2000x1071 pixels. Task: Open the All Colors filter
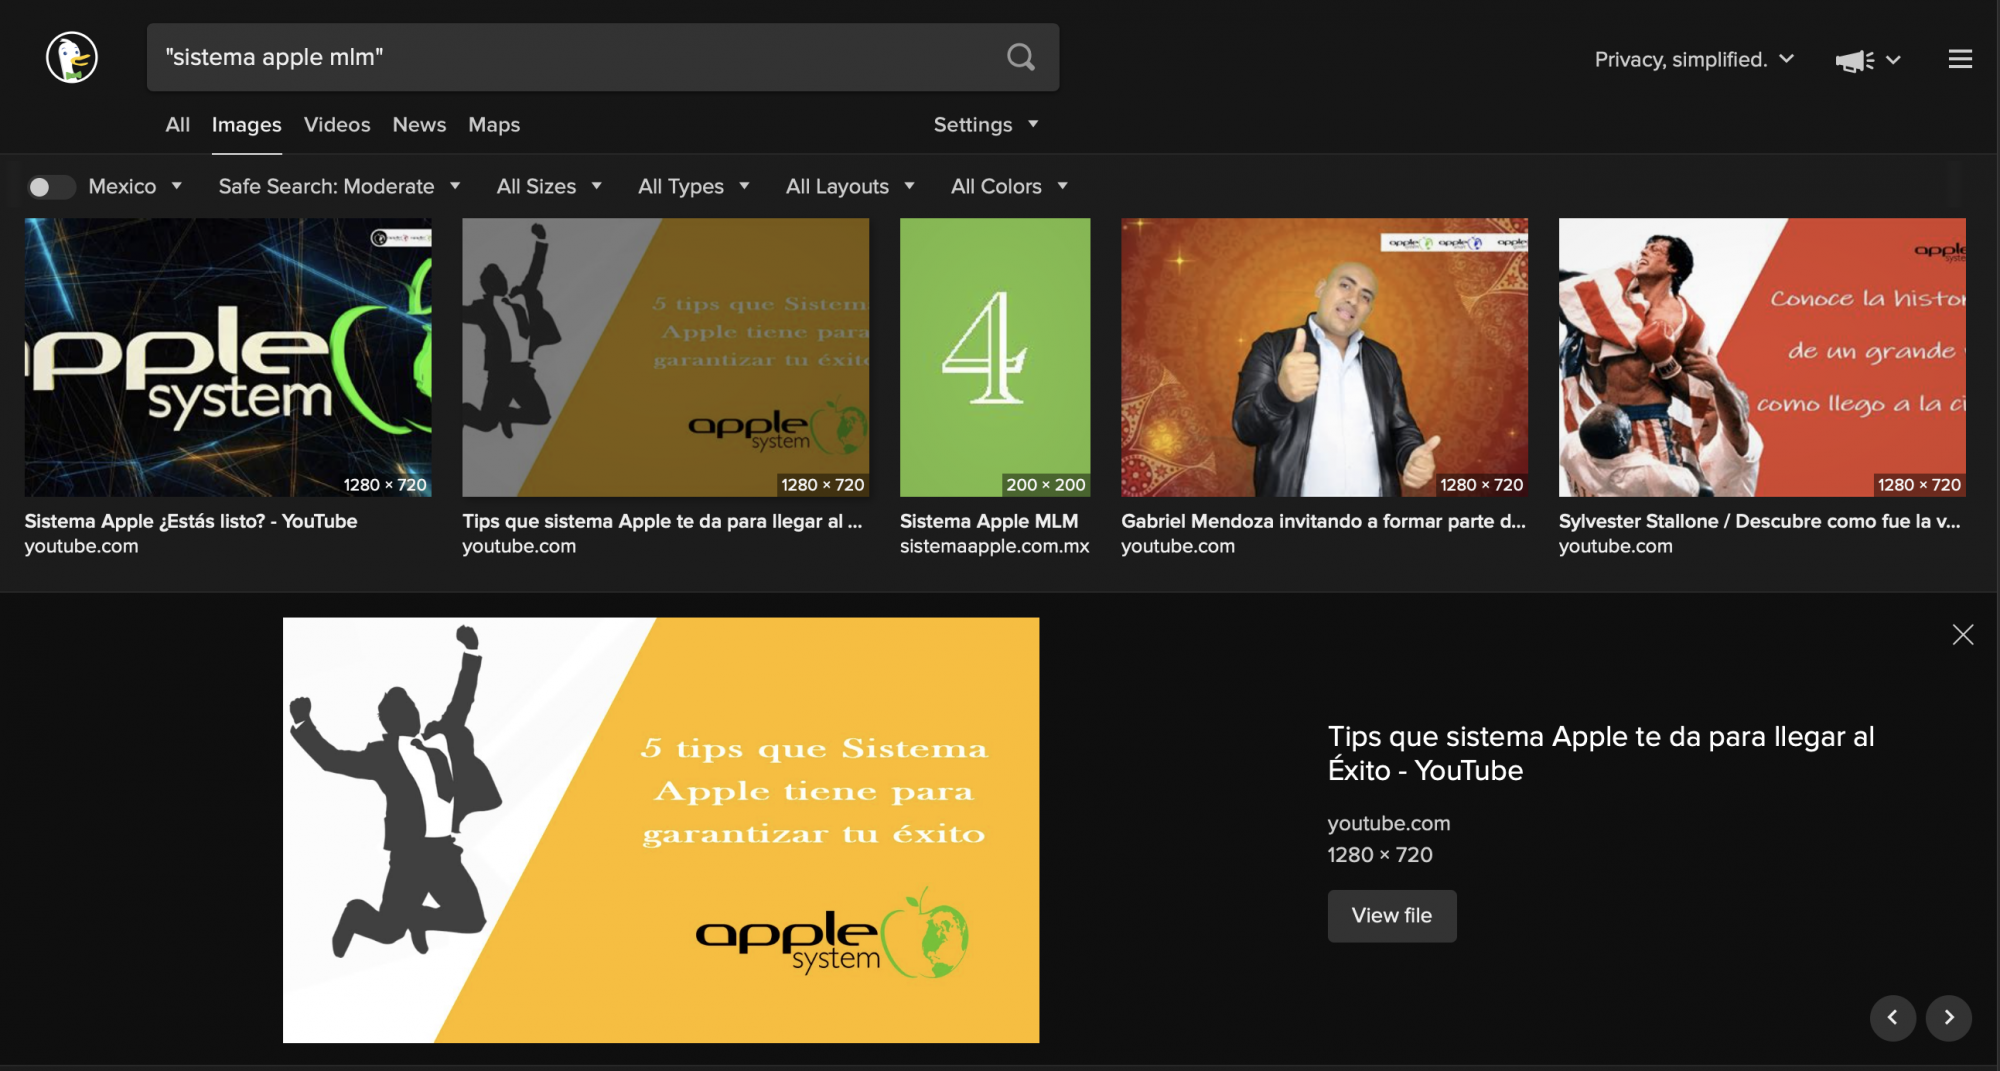click(1009, 187)
